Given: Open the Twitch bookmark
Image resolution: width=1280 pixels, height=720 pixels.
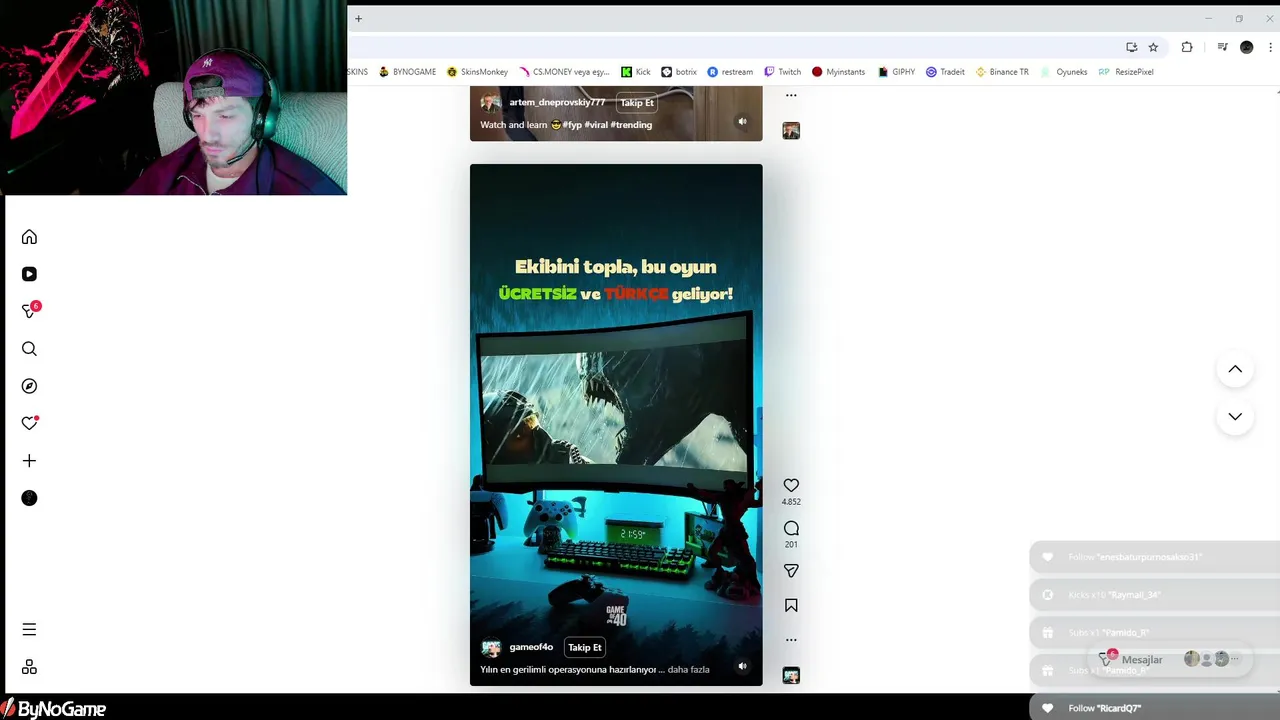Looking at the screenshot, I should (782, 72).
